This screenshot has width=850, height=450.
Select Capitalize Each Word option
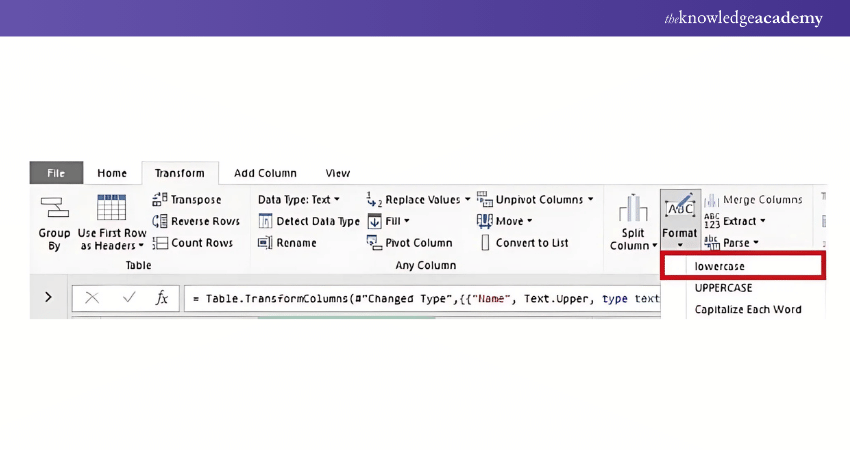click(x=748, y=309)
